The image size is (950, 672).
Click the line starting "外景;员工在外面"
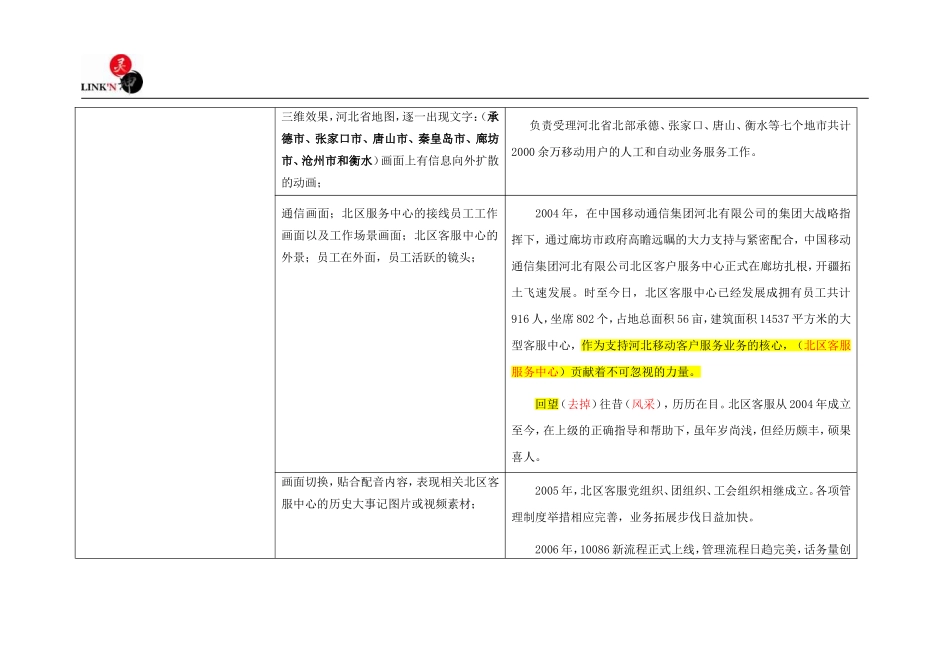click(379, 258)
